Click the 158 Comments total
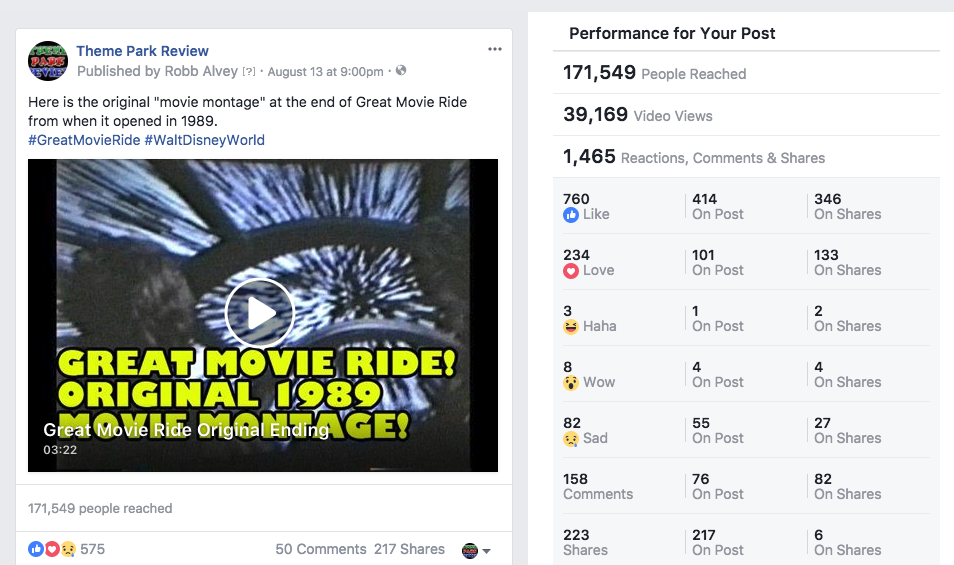Screen dimensions: 954x565 click(x=597, y=487)
